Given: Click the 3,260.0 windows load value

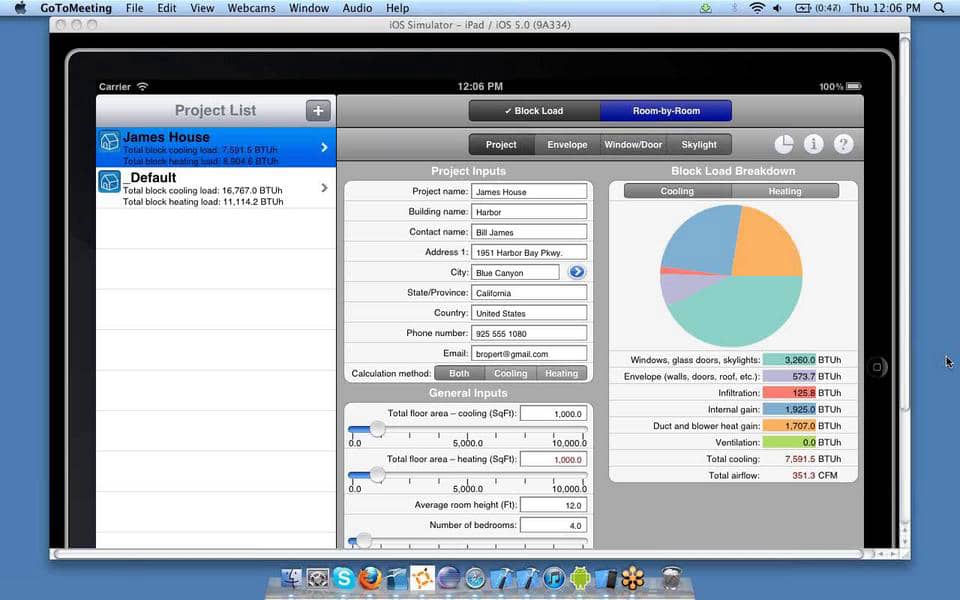Looking at the screenshot, I should coord(789,360).
